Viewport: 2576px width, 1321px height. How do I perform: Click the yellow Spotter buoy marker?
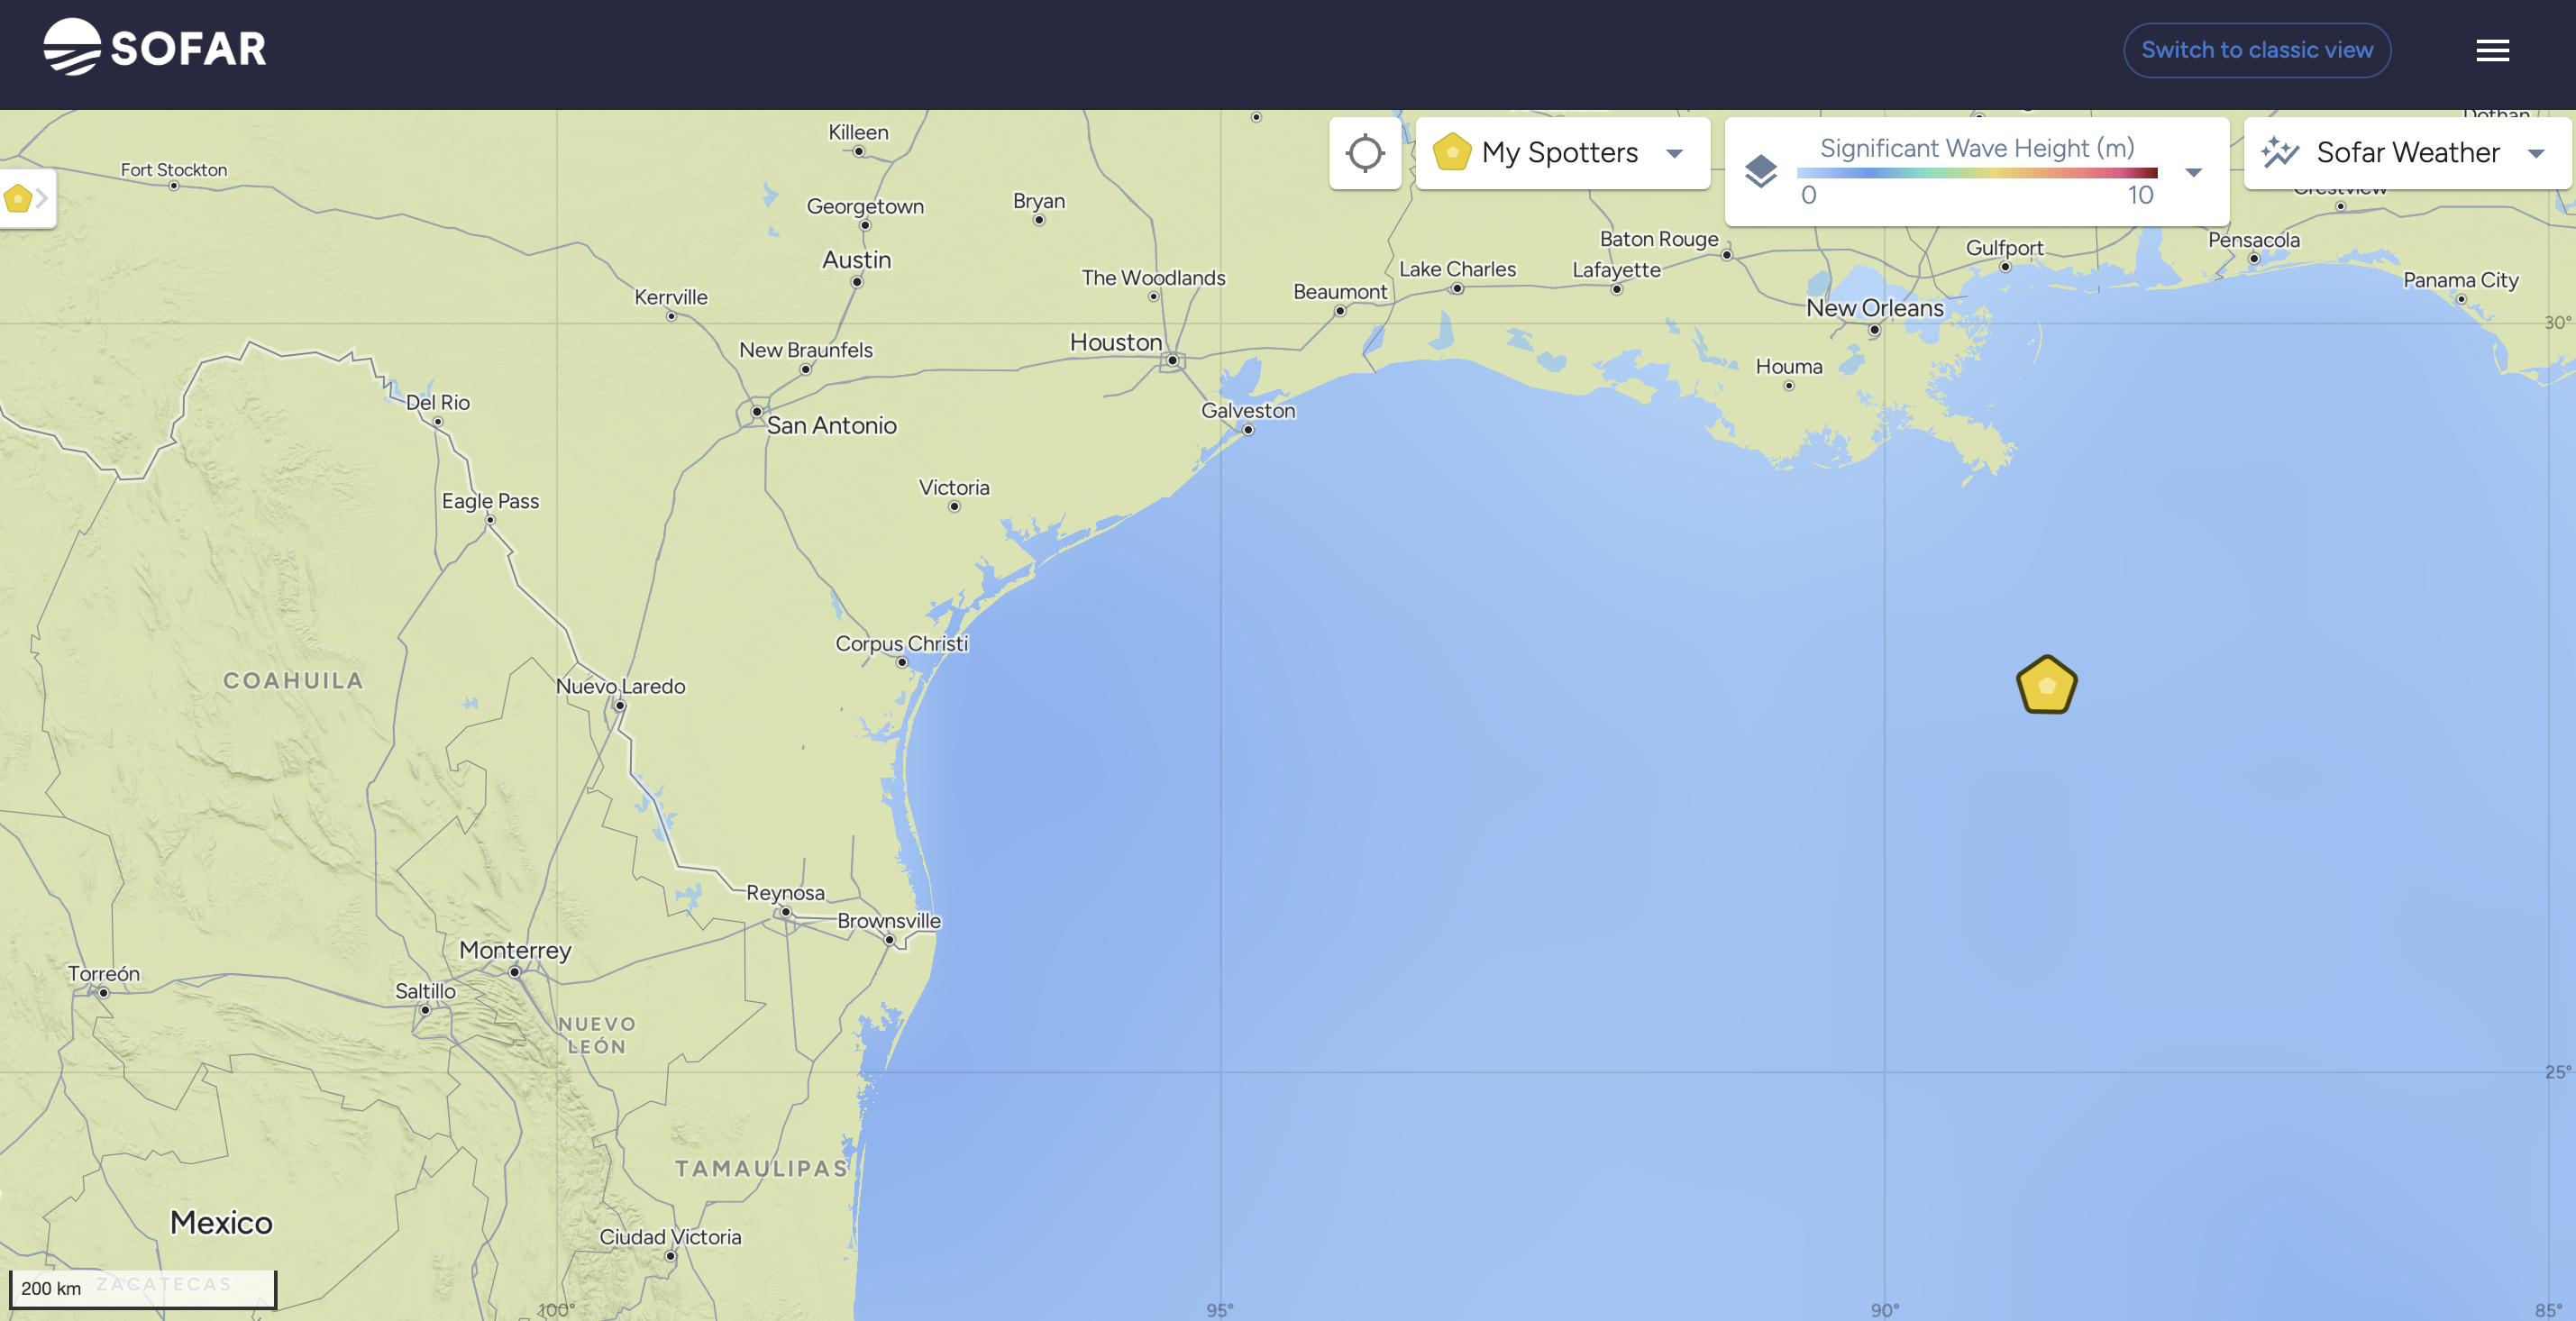point(2046,685)
